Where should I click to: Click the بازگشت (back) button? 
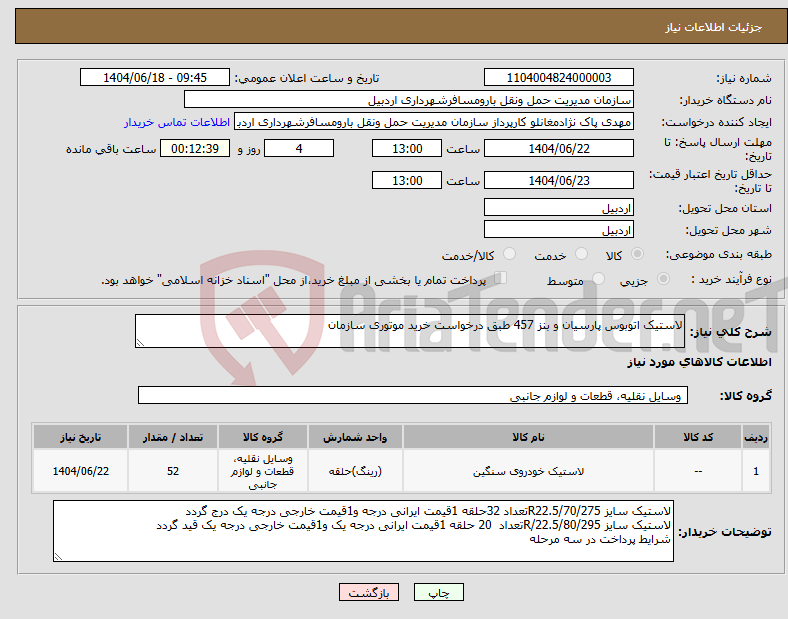coord(369,592)
